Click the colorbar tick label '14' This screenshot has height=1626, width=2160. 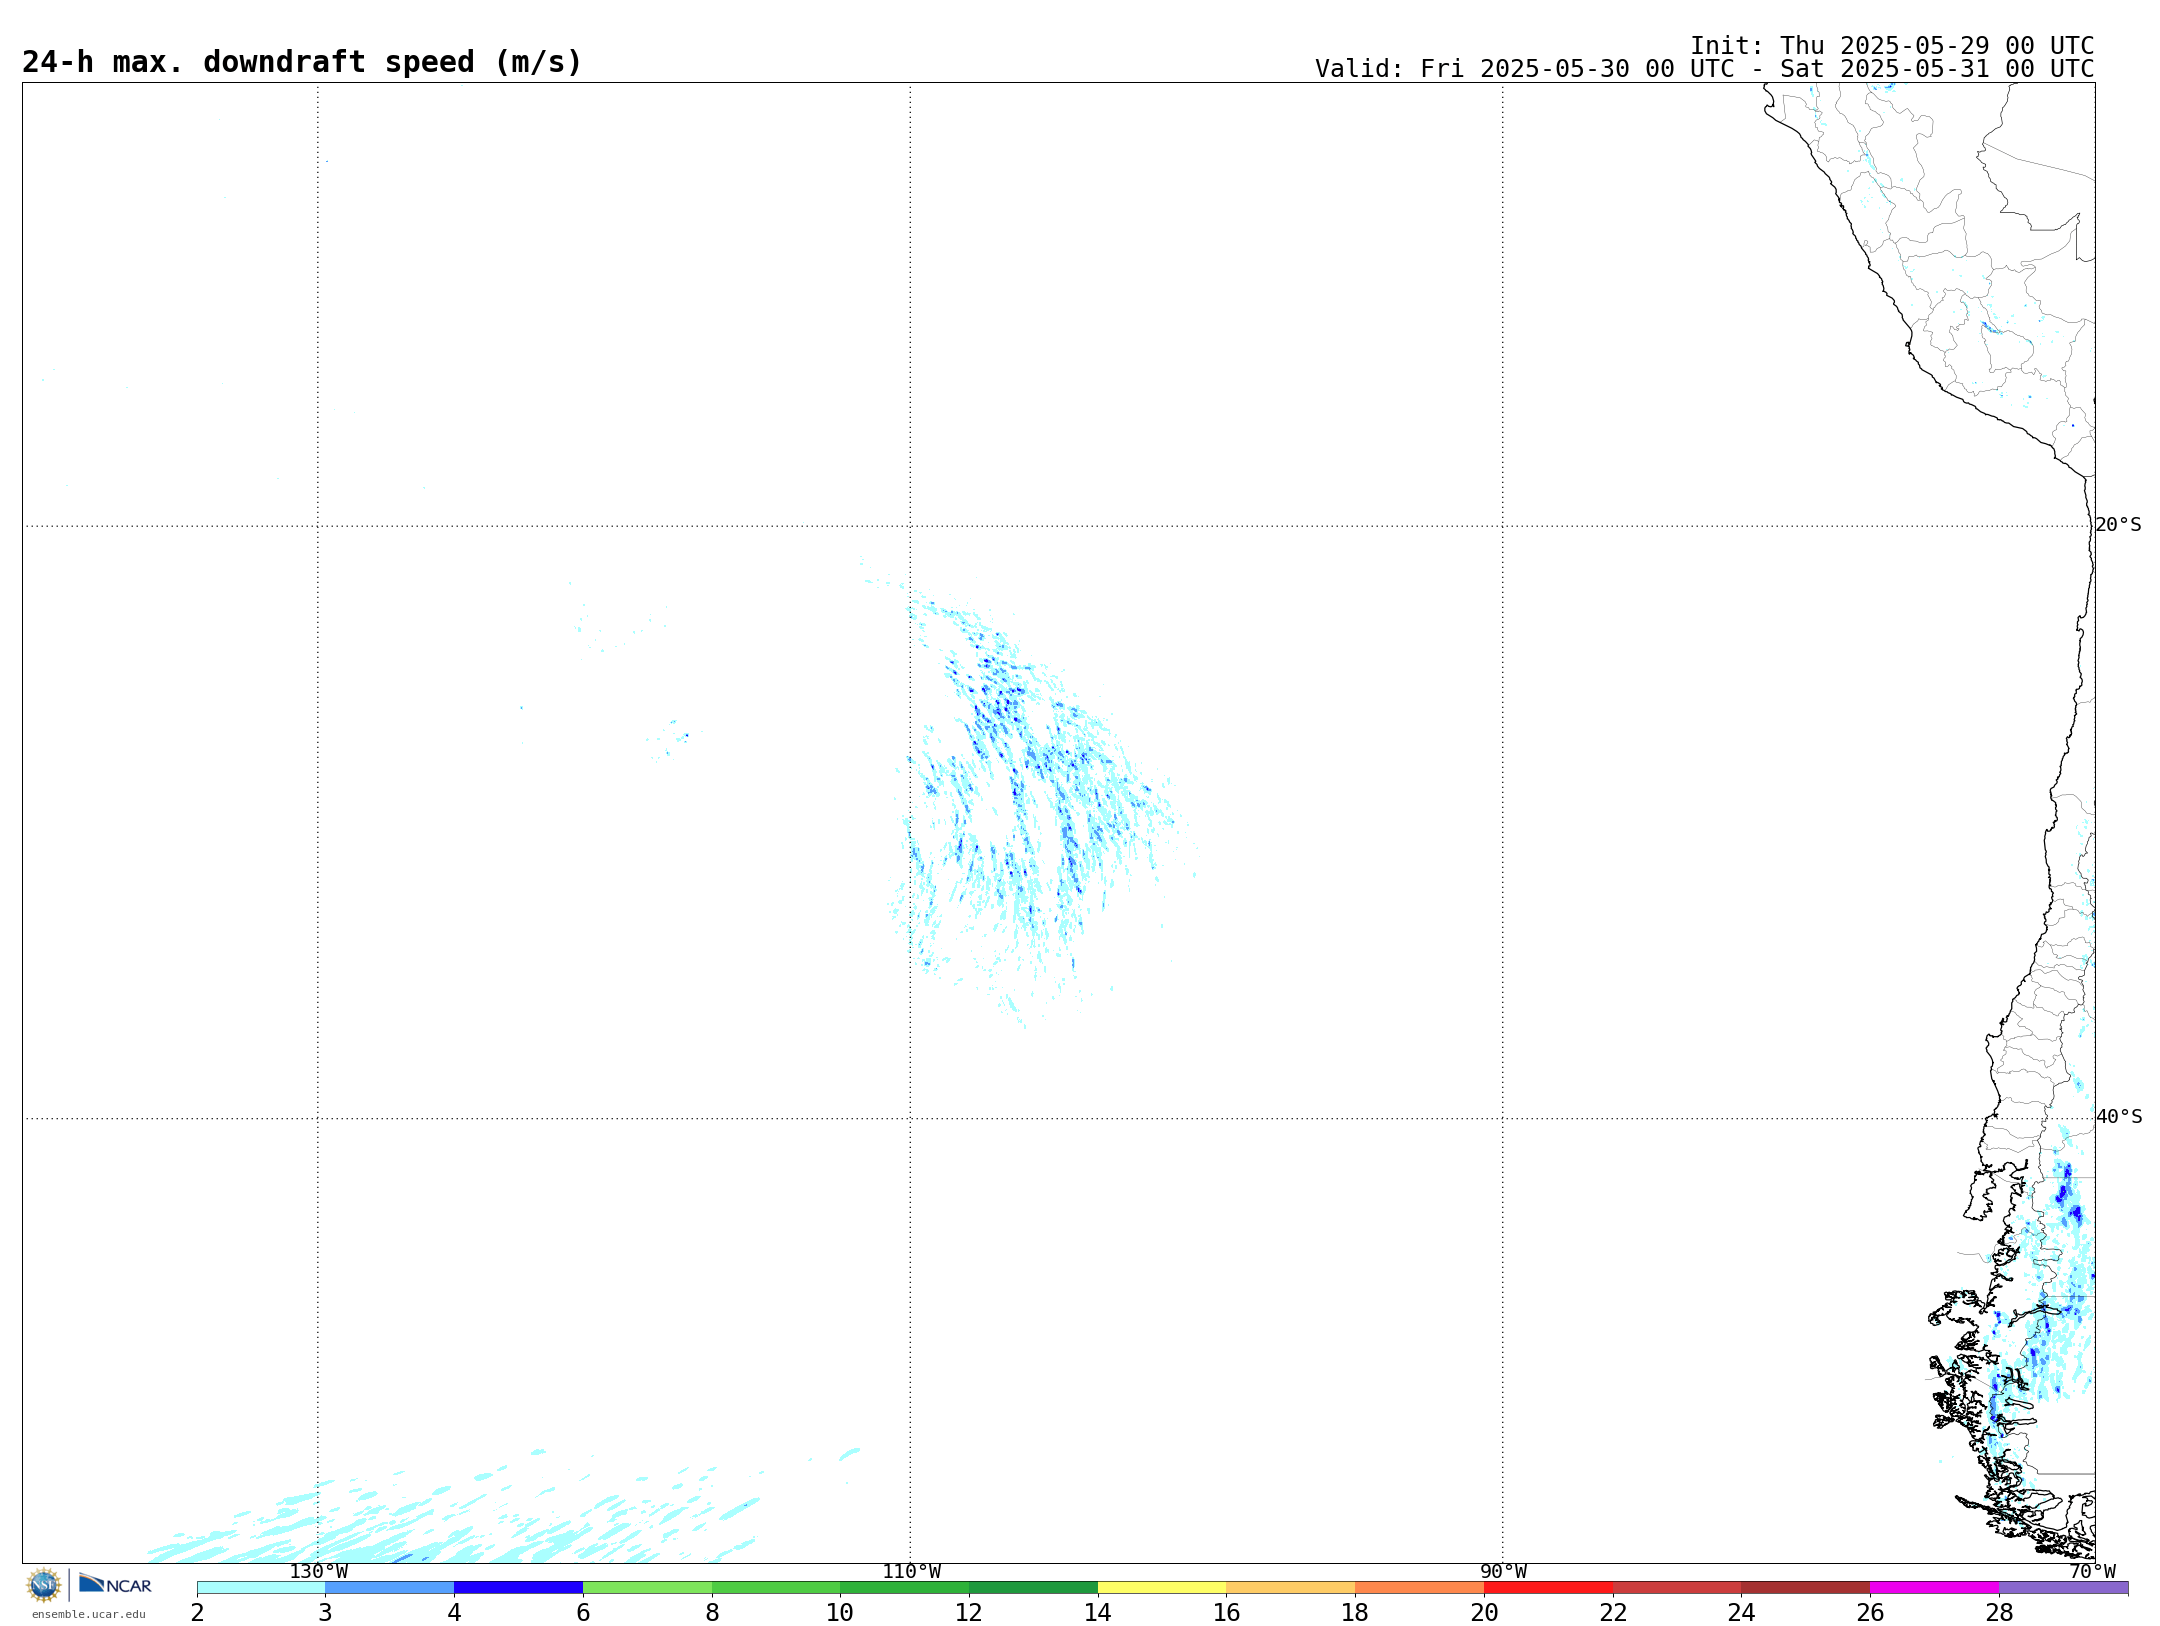(x=1098, y=1612)
